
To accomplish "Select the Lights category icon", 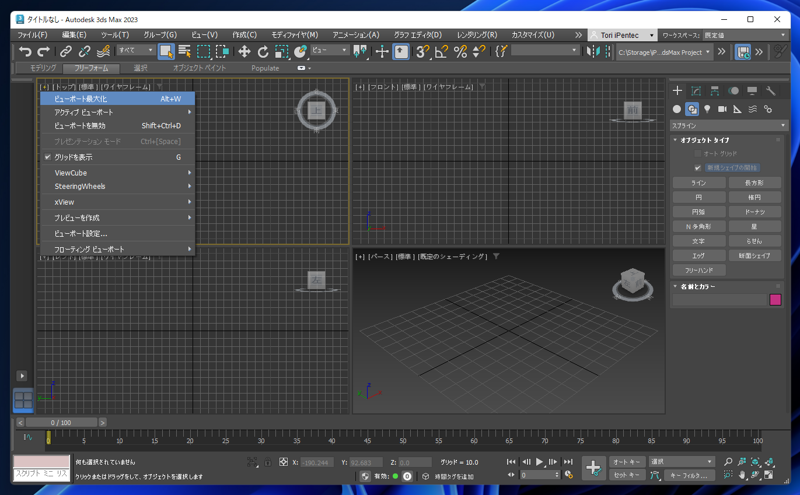I will pyautogui.click(x=707, y=109).
